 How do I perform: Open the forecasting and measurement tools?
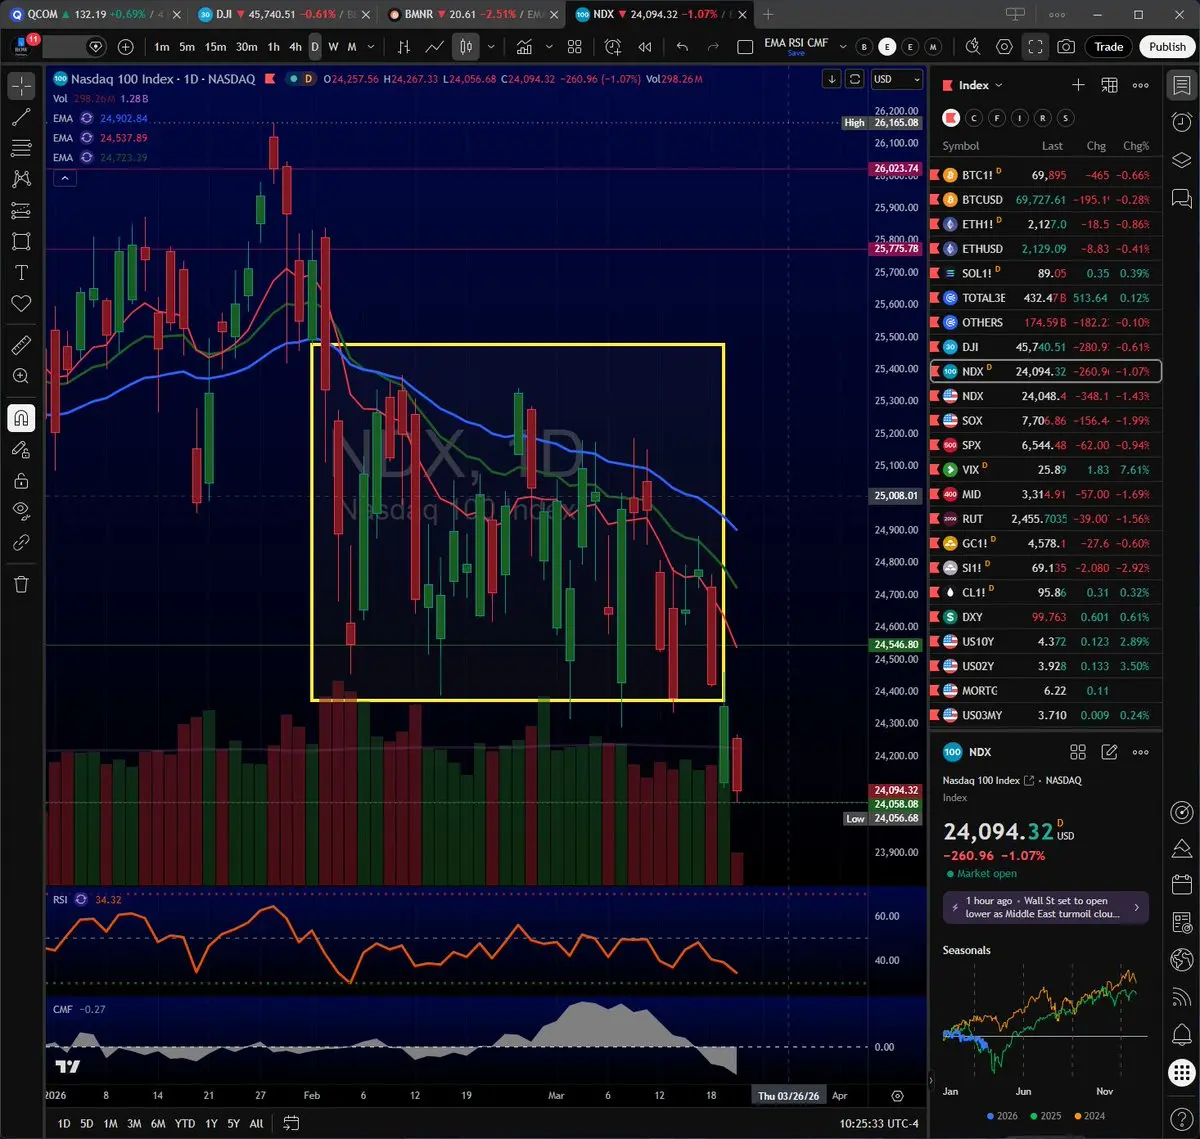[21, 211]
